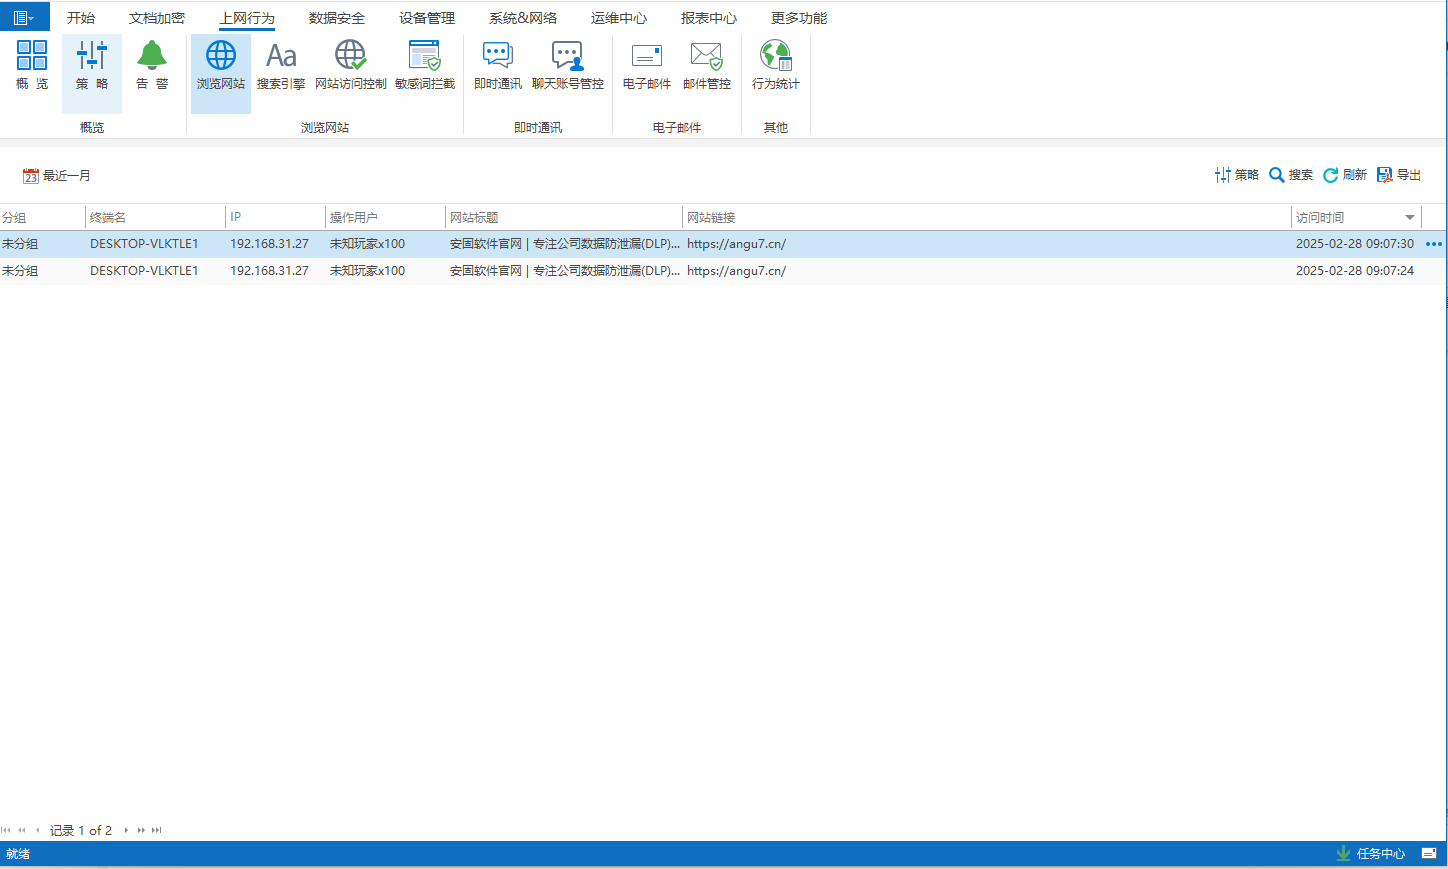Select the 策略 policy ribbon icon

coord(92,65)
